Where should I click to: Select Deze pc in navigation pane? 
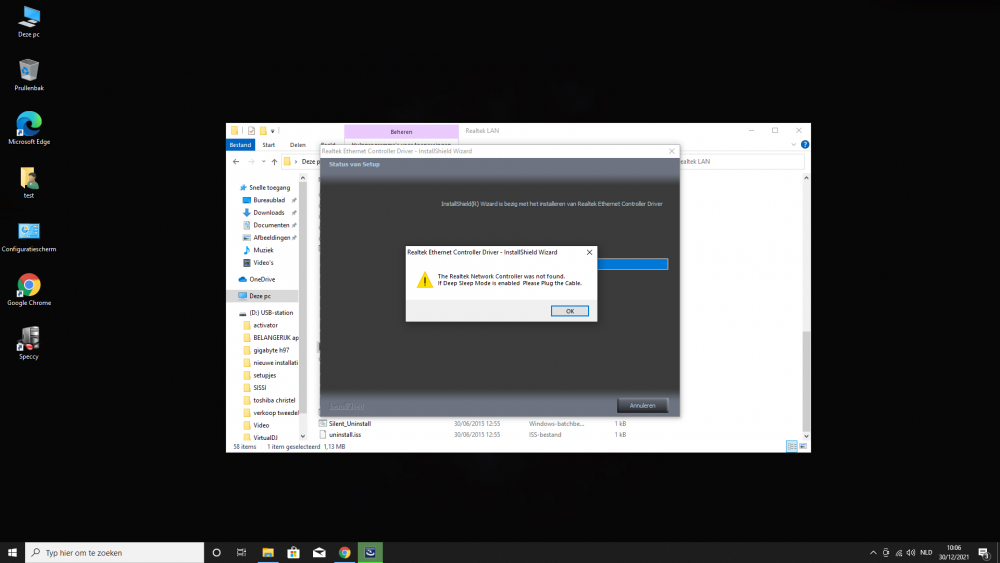260,296
